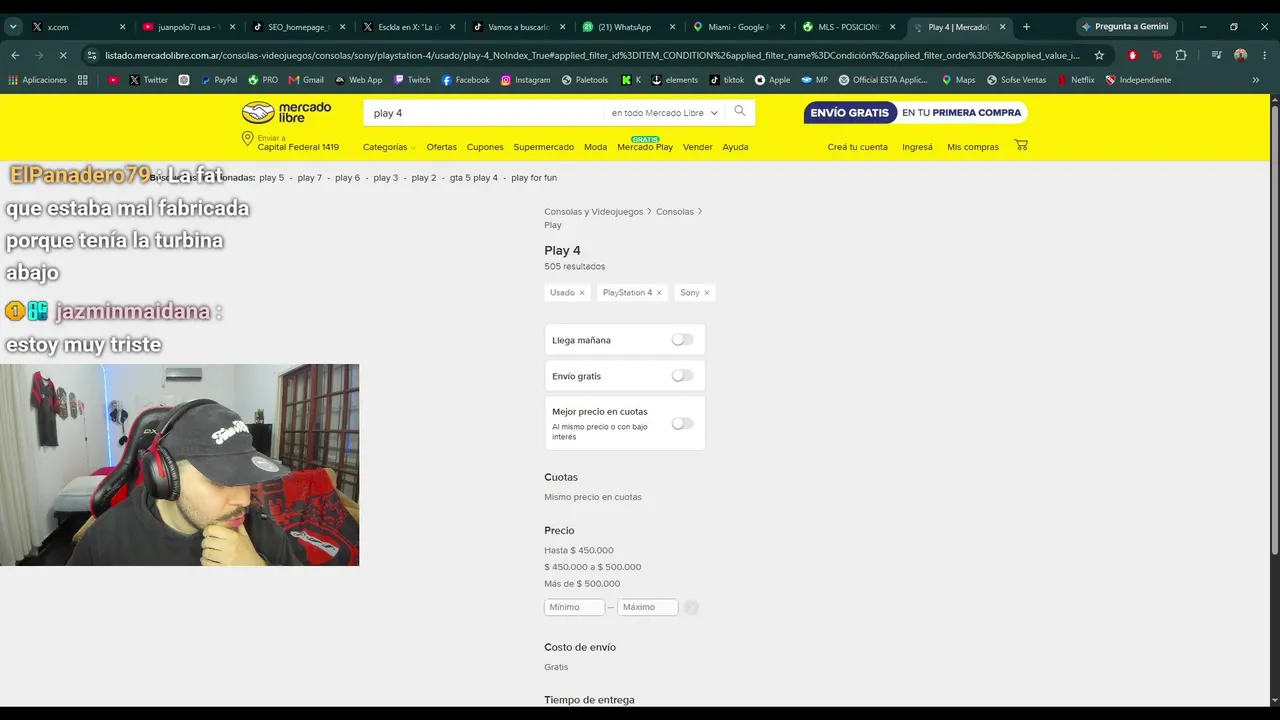
Task: View site information icon in address bar
Action: click(92, 55)
